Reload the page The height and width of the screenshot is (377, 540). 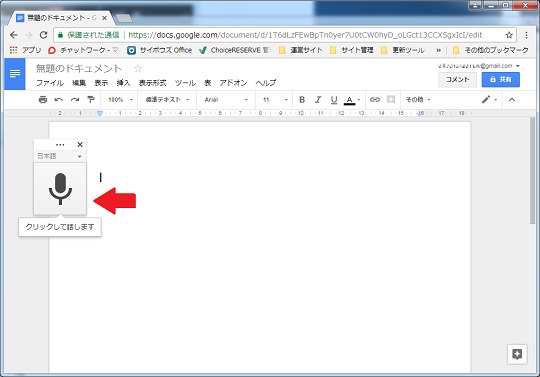43,35
